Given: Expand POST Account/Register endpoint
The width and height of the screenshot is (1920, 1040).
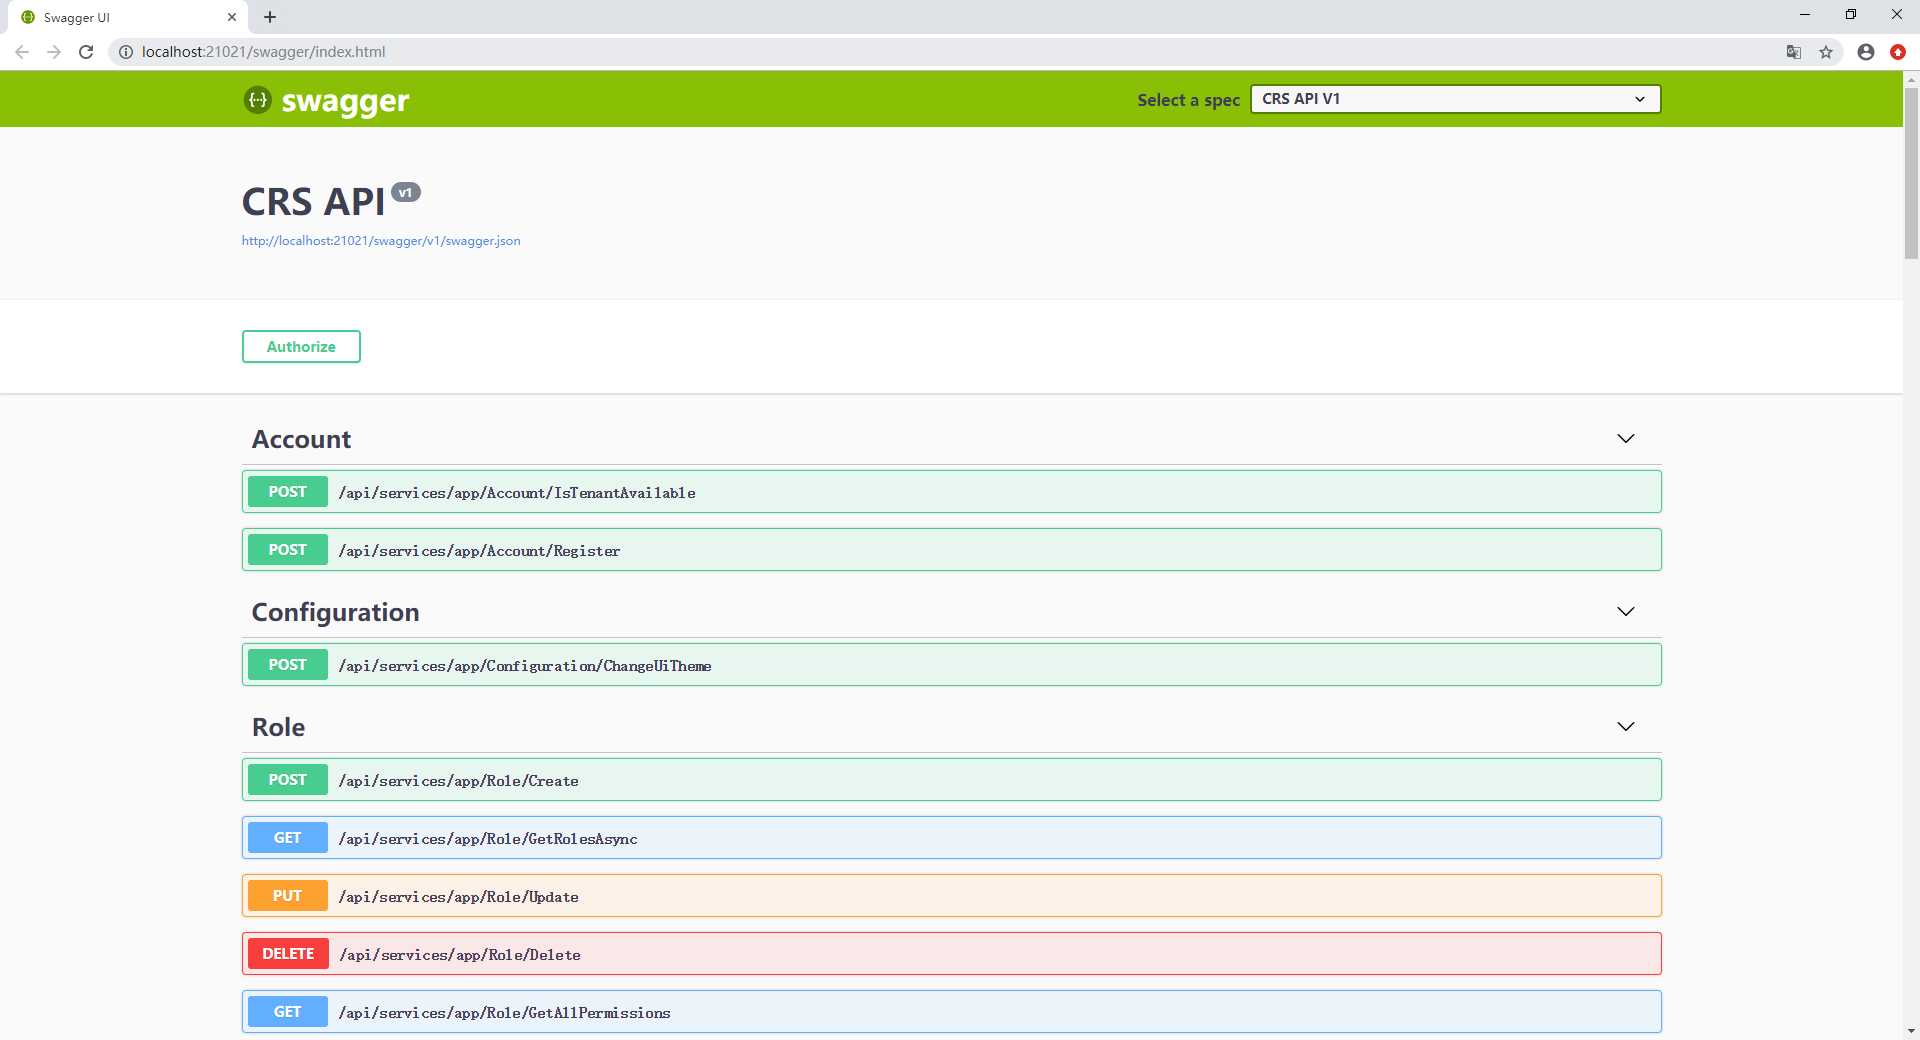Looking at the screenshot, I should [x=952, y=550].
